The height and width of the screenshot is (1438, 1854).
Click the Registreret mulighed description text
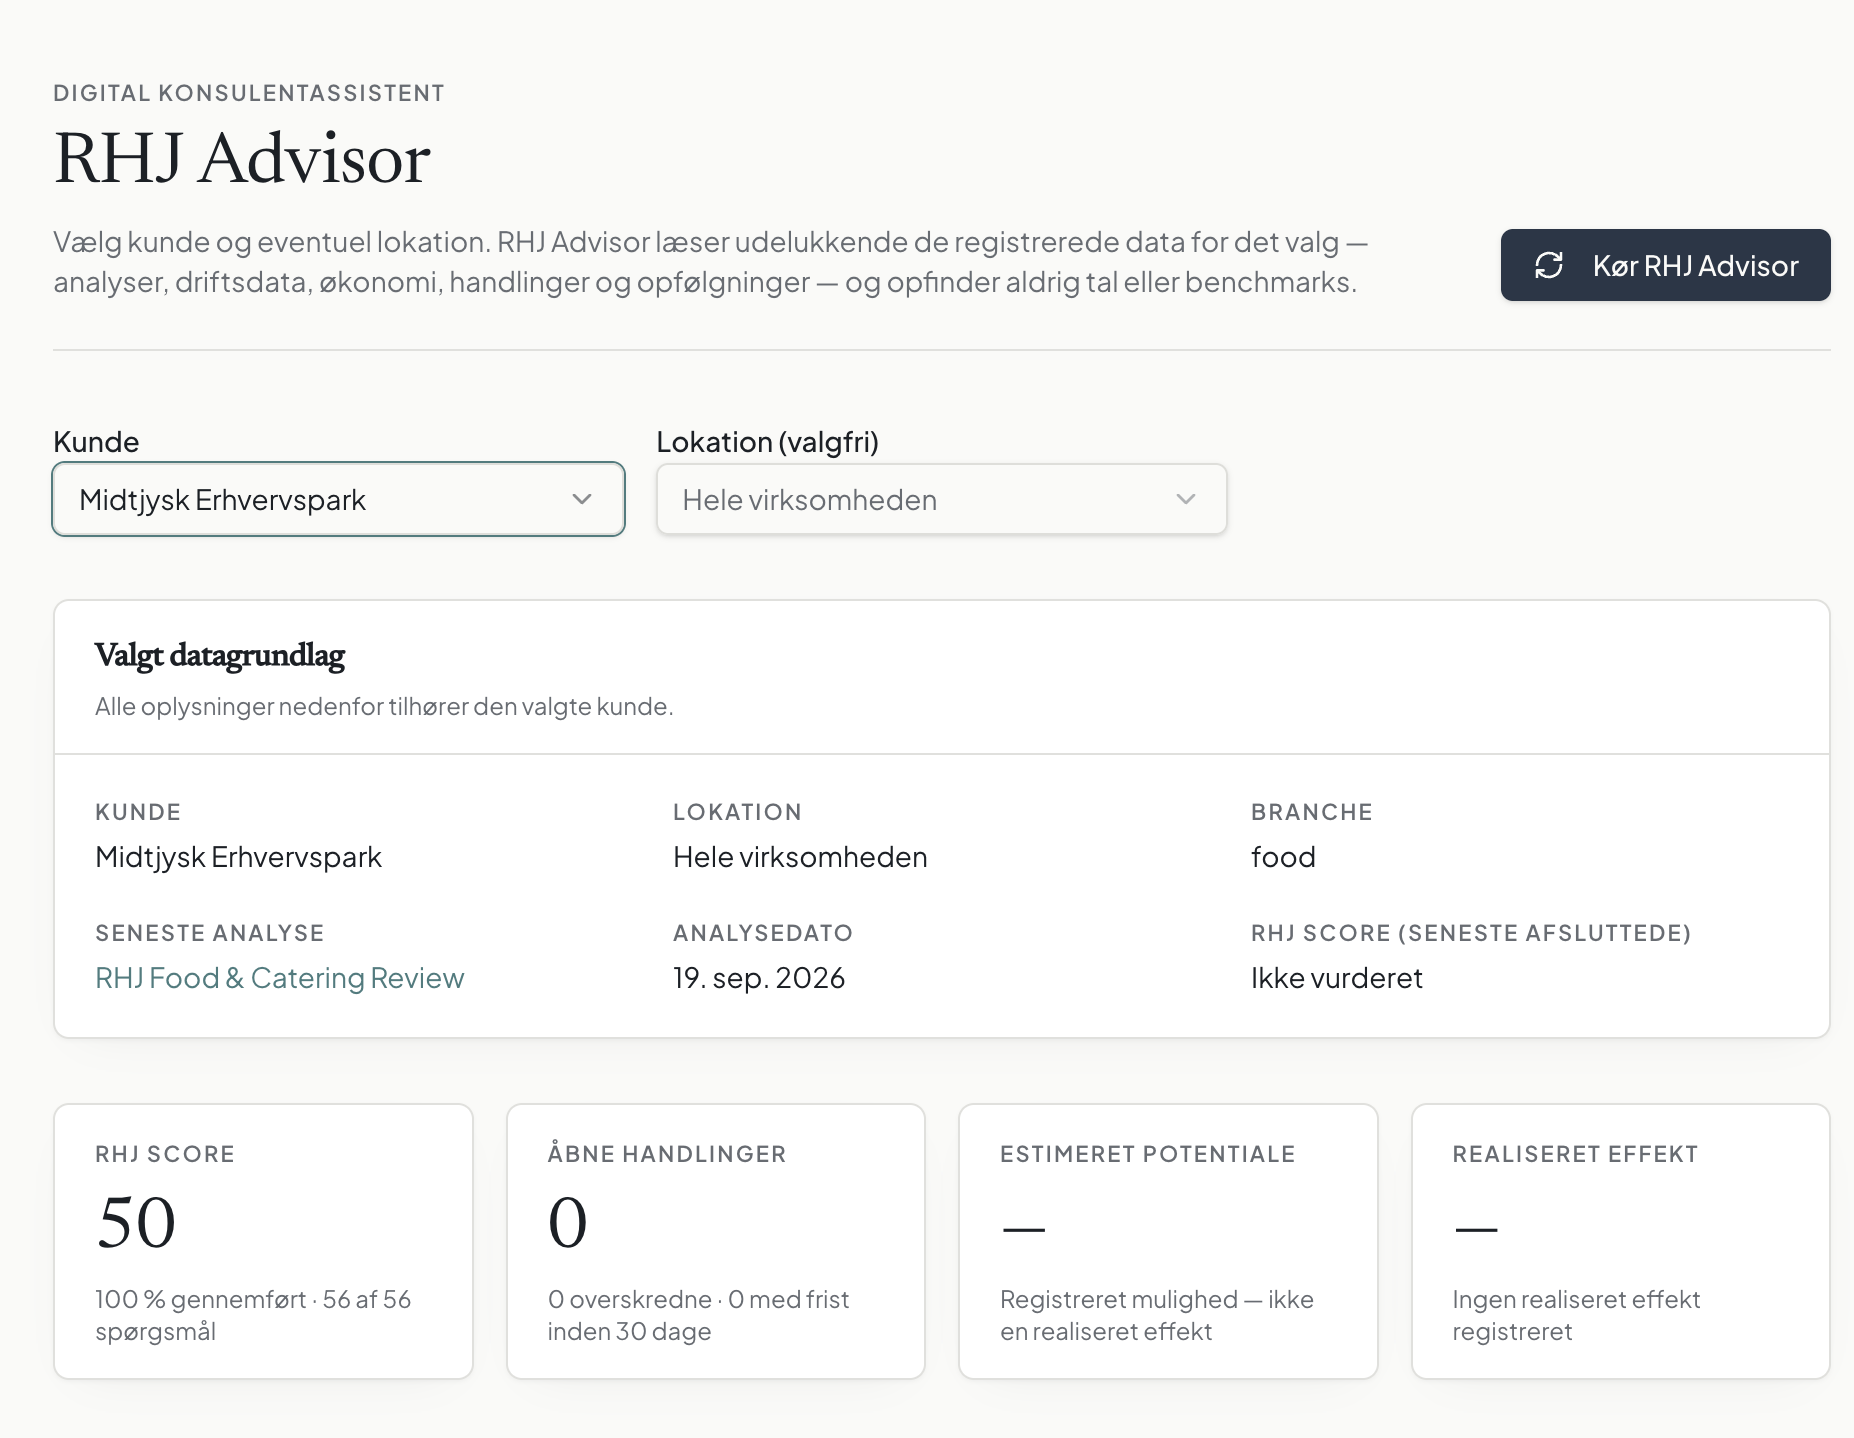click(1157, 1315)
